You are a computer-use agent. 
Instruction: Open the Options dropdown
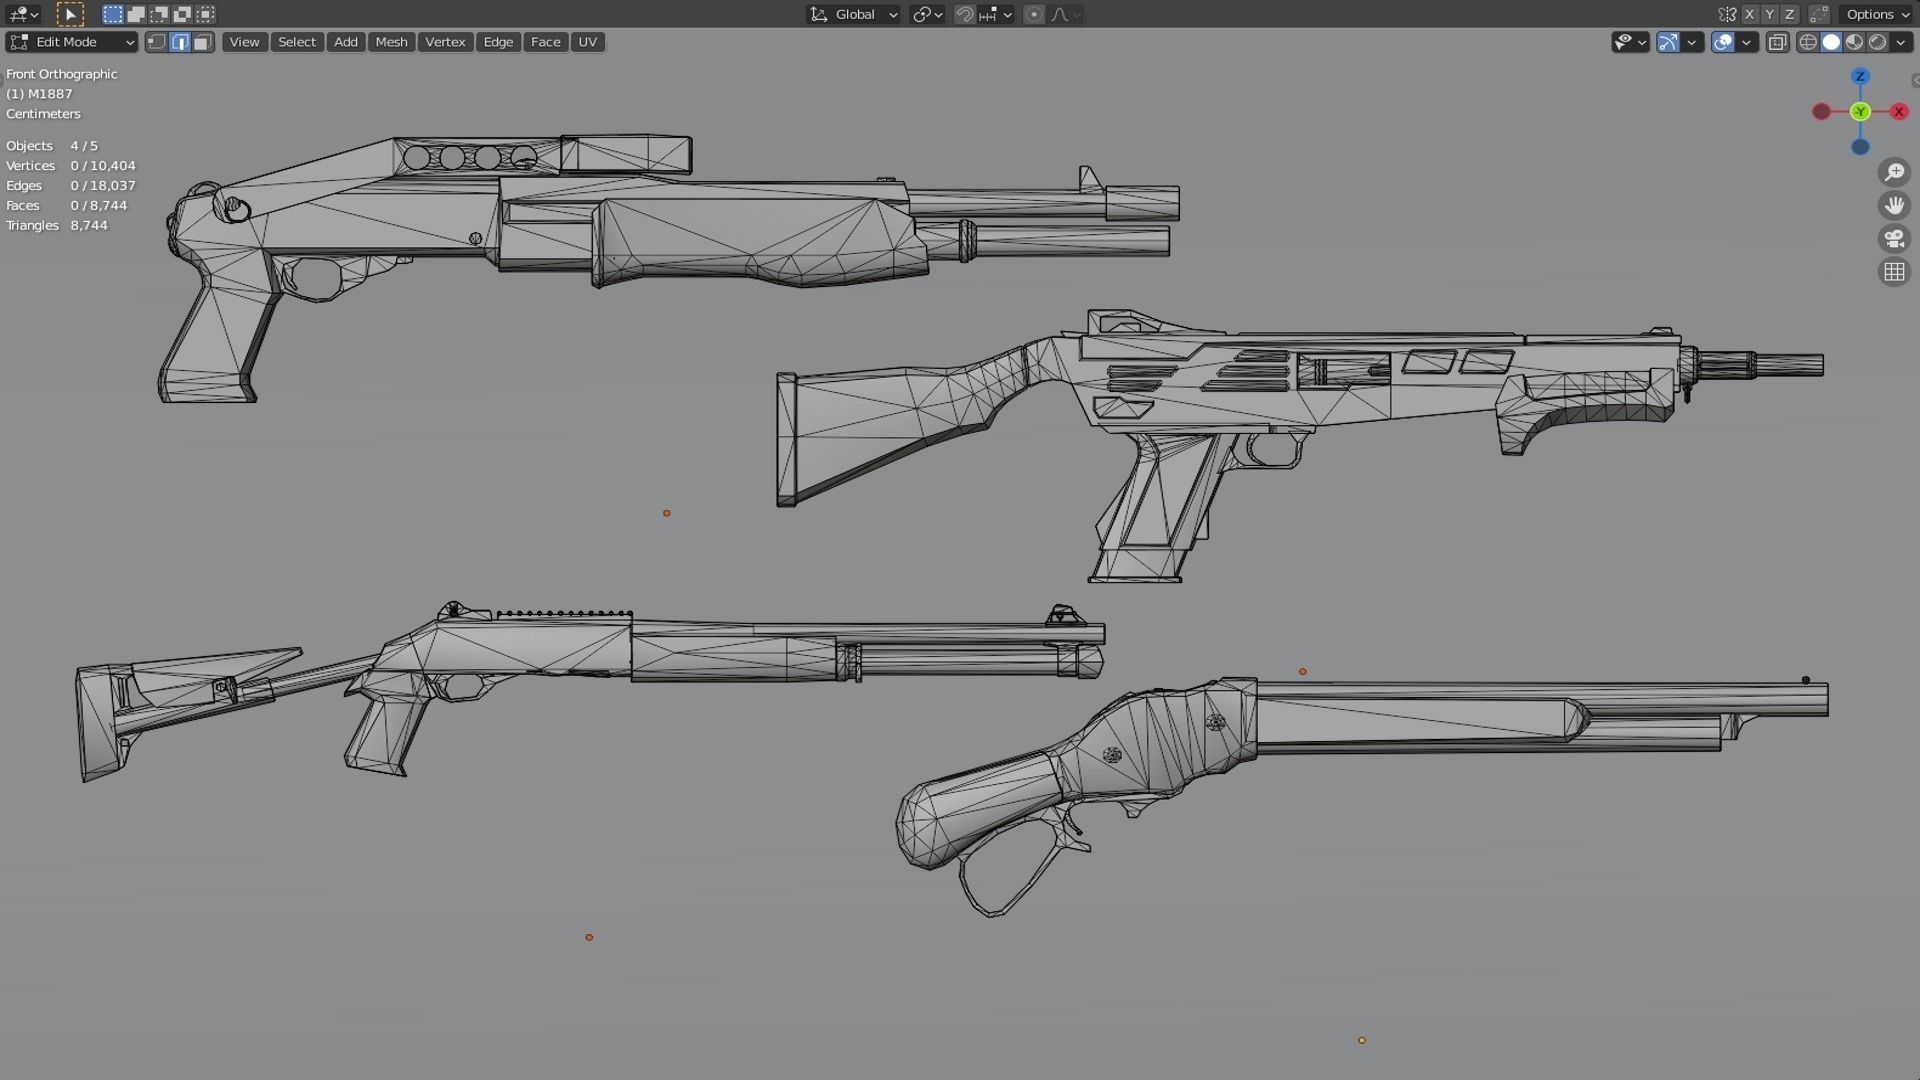[1878, 14]
